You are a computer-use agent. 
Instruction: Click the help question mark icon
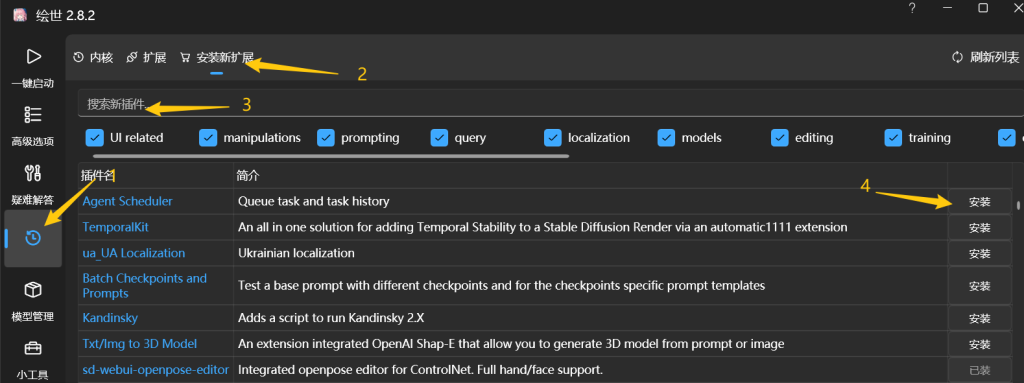pyautogui.click(x=912, y=8)
